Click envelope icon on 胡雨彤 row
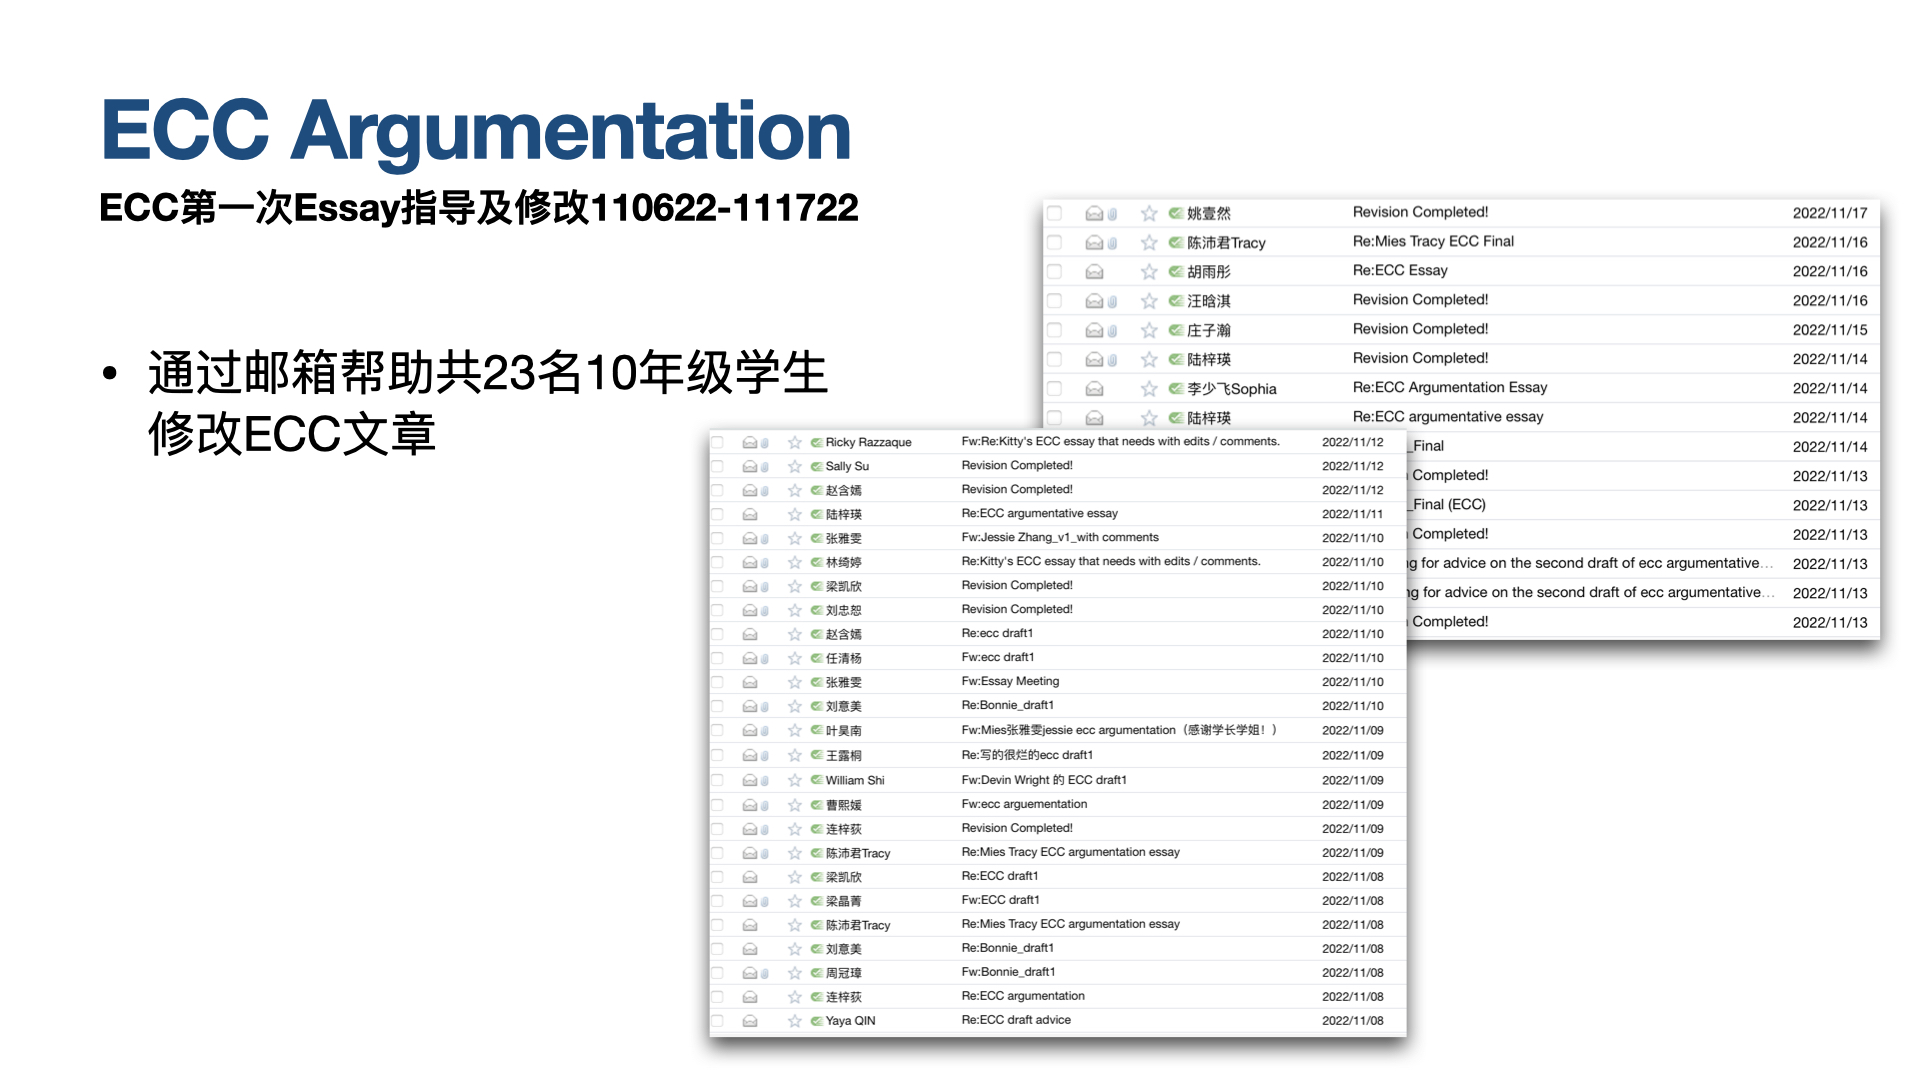This screenshot has height=1080, width=1920. tap(1095, 272)
